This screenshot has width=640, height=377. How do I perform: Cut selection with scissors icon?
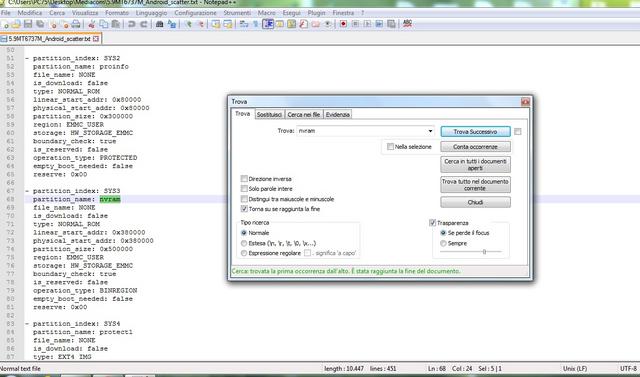91,24
